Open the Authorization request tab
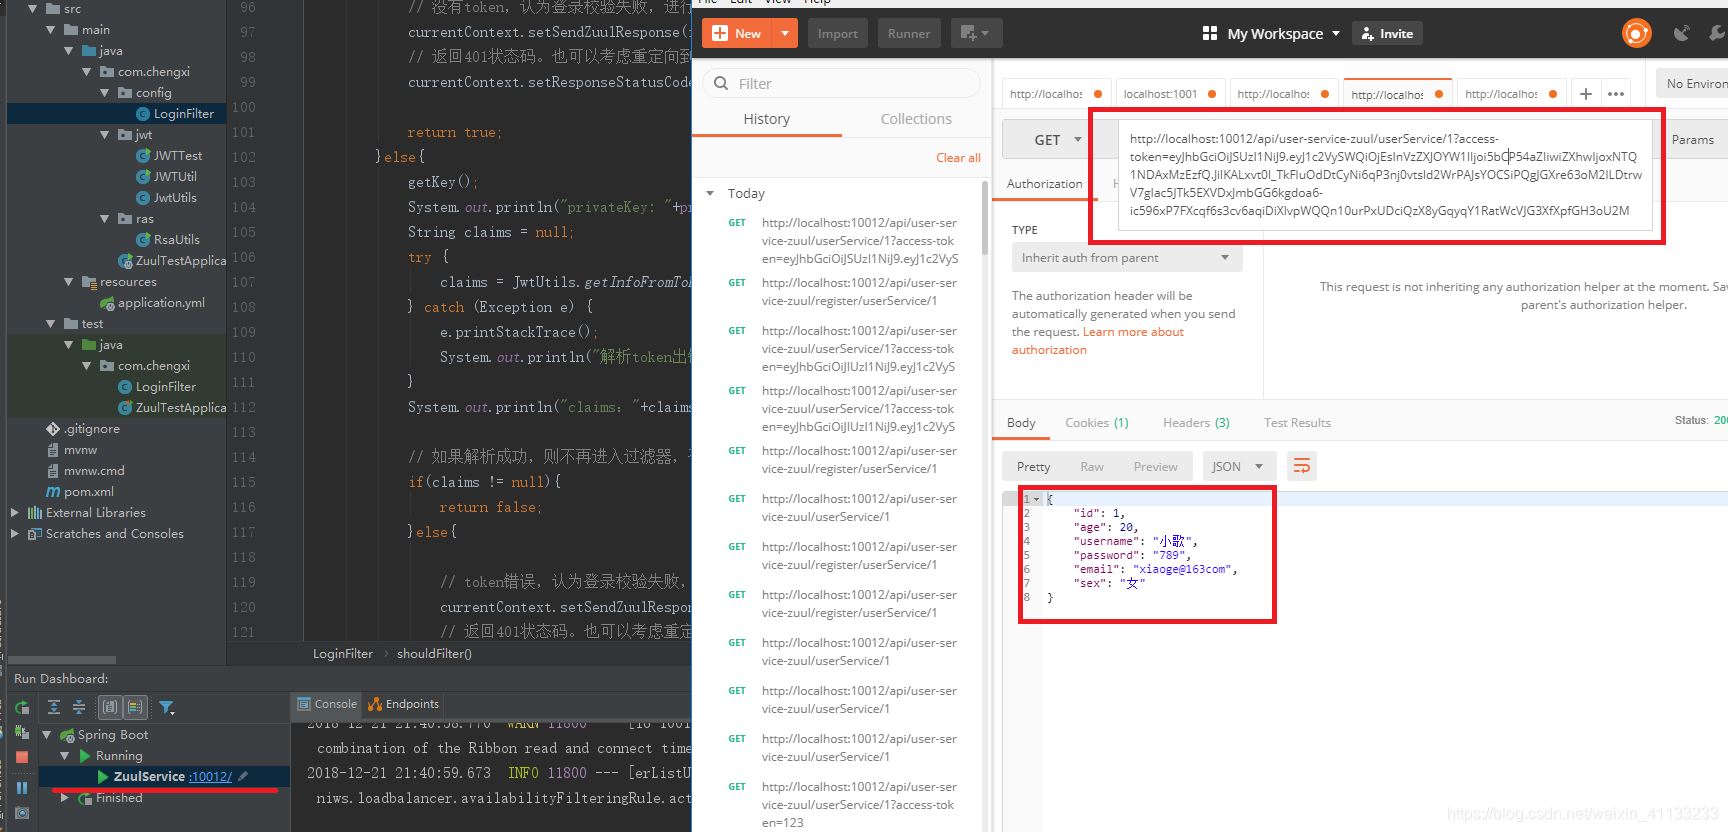The width and height of the screenshot is (1728, 832). click(x=1044, y=184)
